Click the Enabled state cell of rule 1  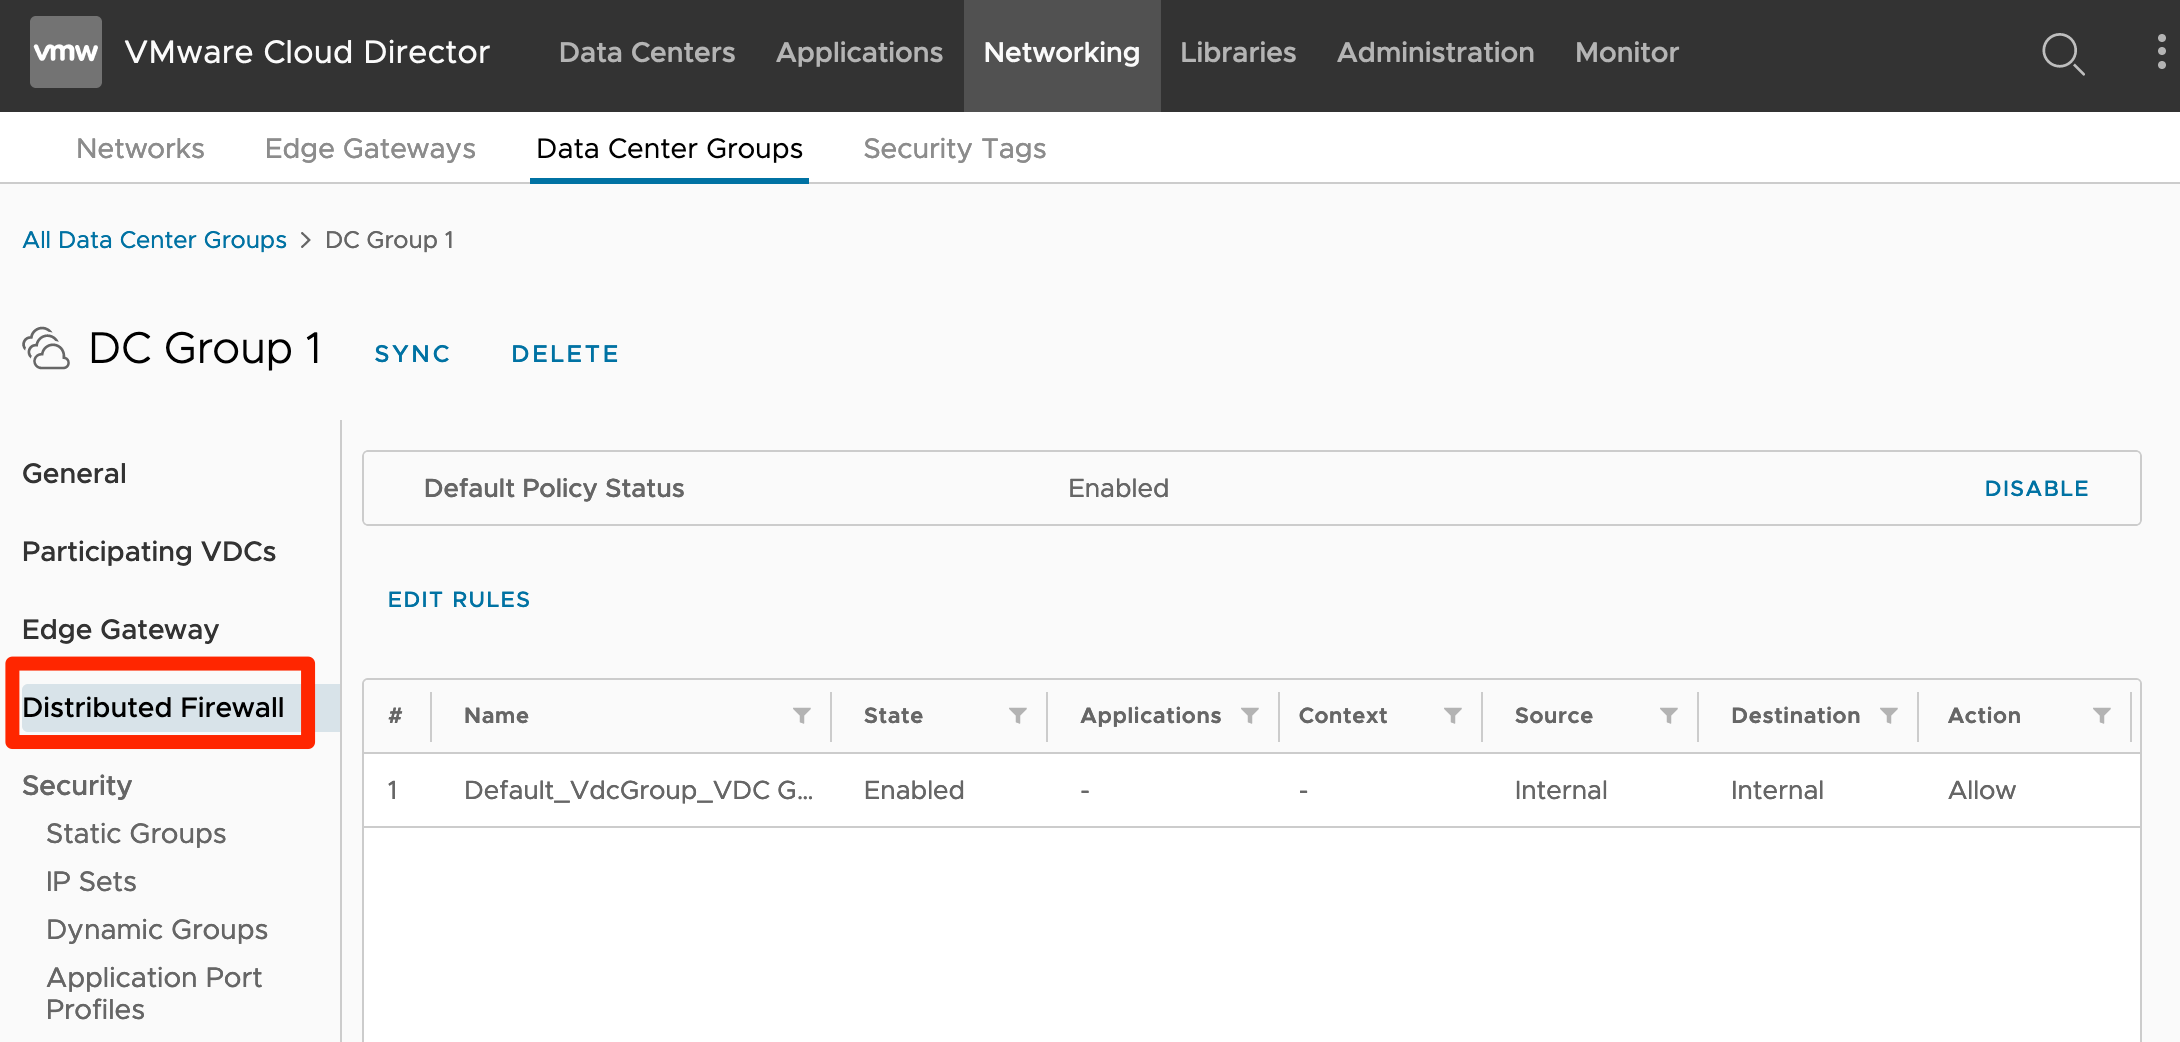914,791
